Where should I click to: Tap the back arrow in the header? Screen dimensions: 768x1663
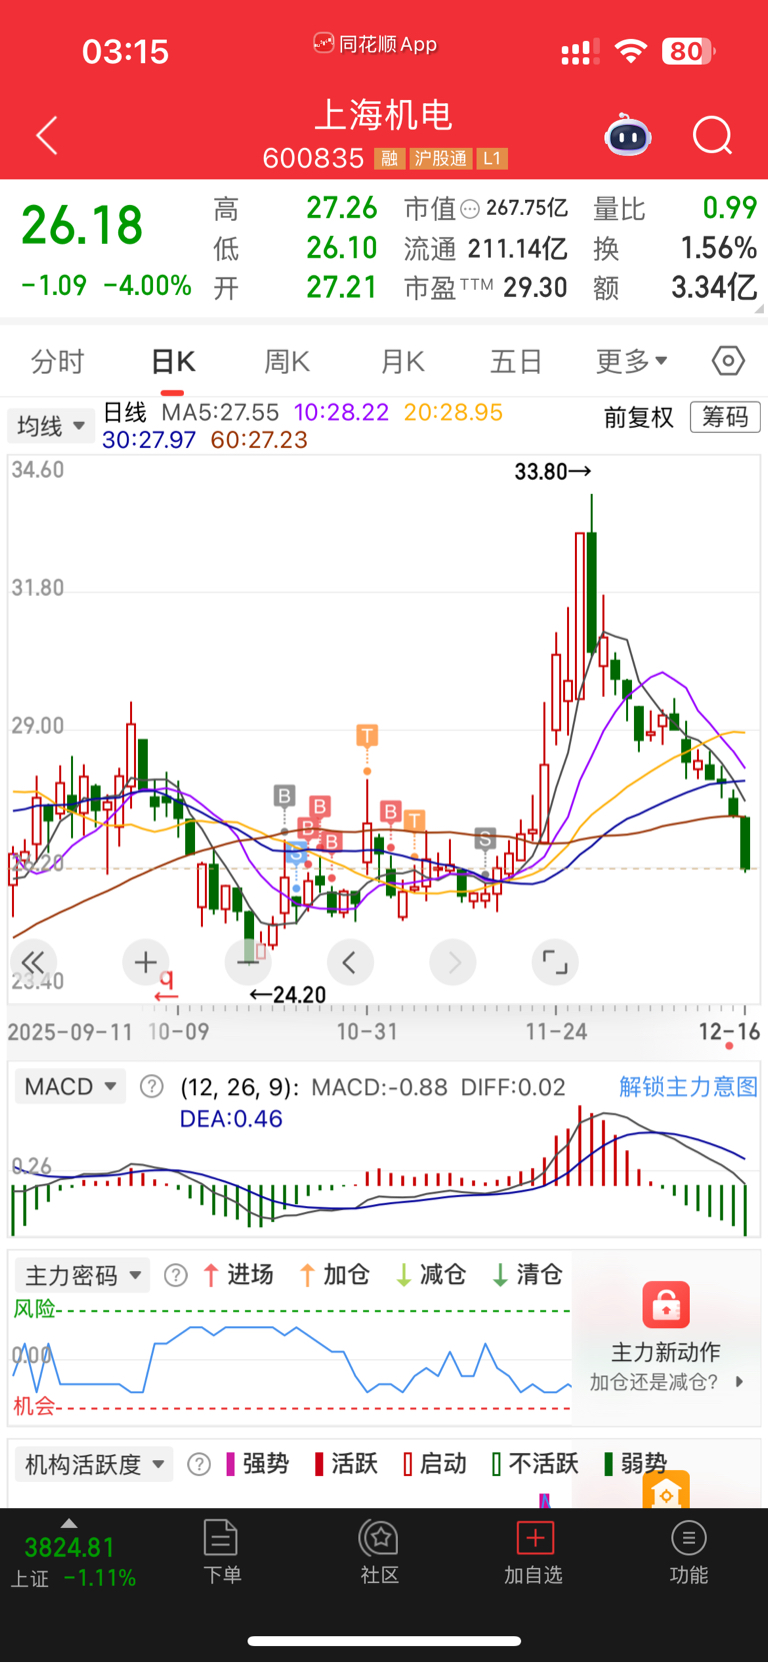(x=47, y=136)
